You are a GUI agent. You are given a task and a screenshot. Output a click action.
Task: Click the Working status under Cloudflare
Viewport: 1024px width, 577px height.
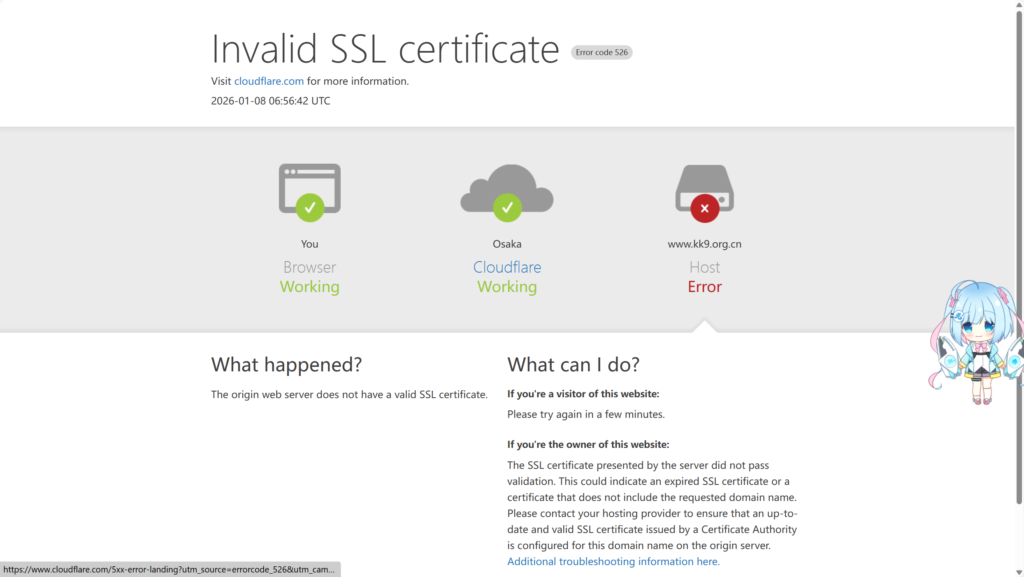coord(507,287)
